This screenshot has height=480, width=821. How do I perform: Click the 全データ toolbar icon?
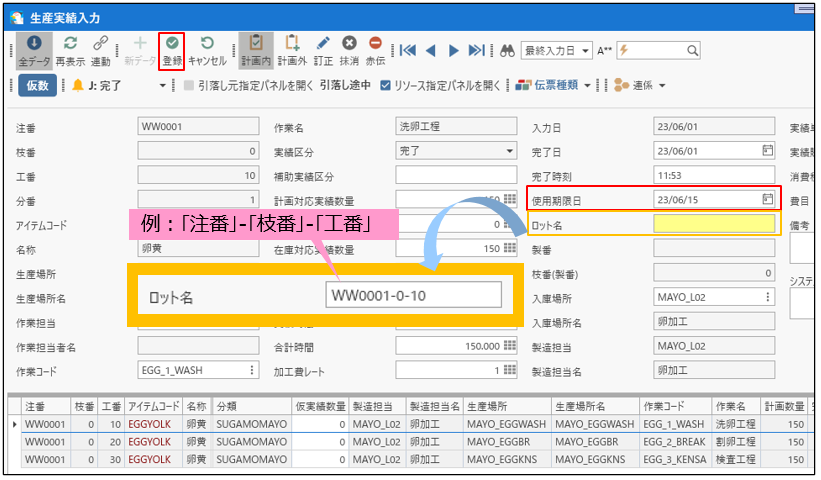pos(34,51)
